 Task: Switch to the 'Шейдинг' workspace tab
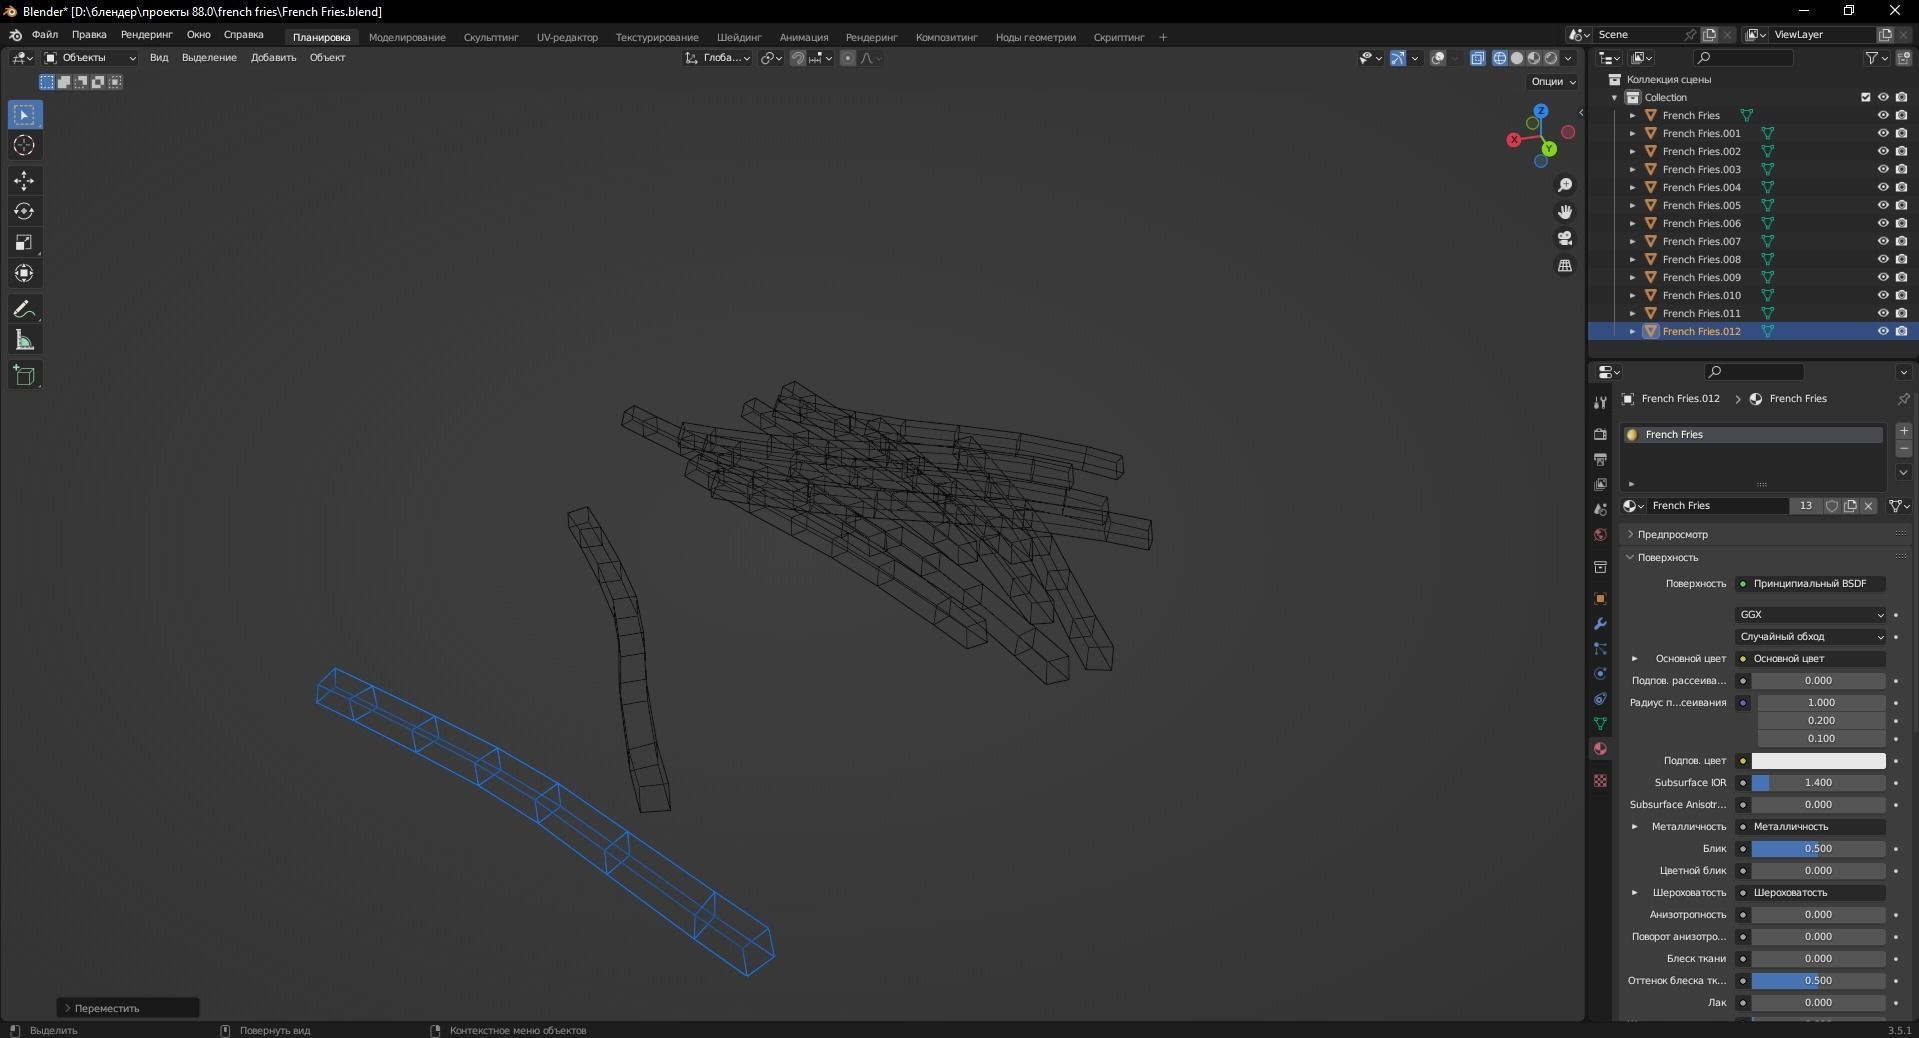pos(739,38)
